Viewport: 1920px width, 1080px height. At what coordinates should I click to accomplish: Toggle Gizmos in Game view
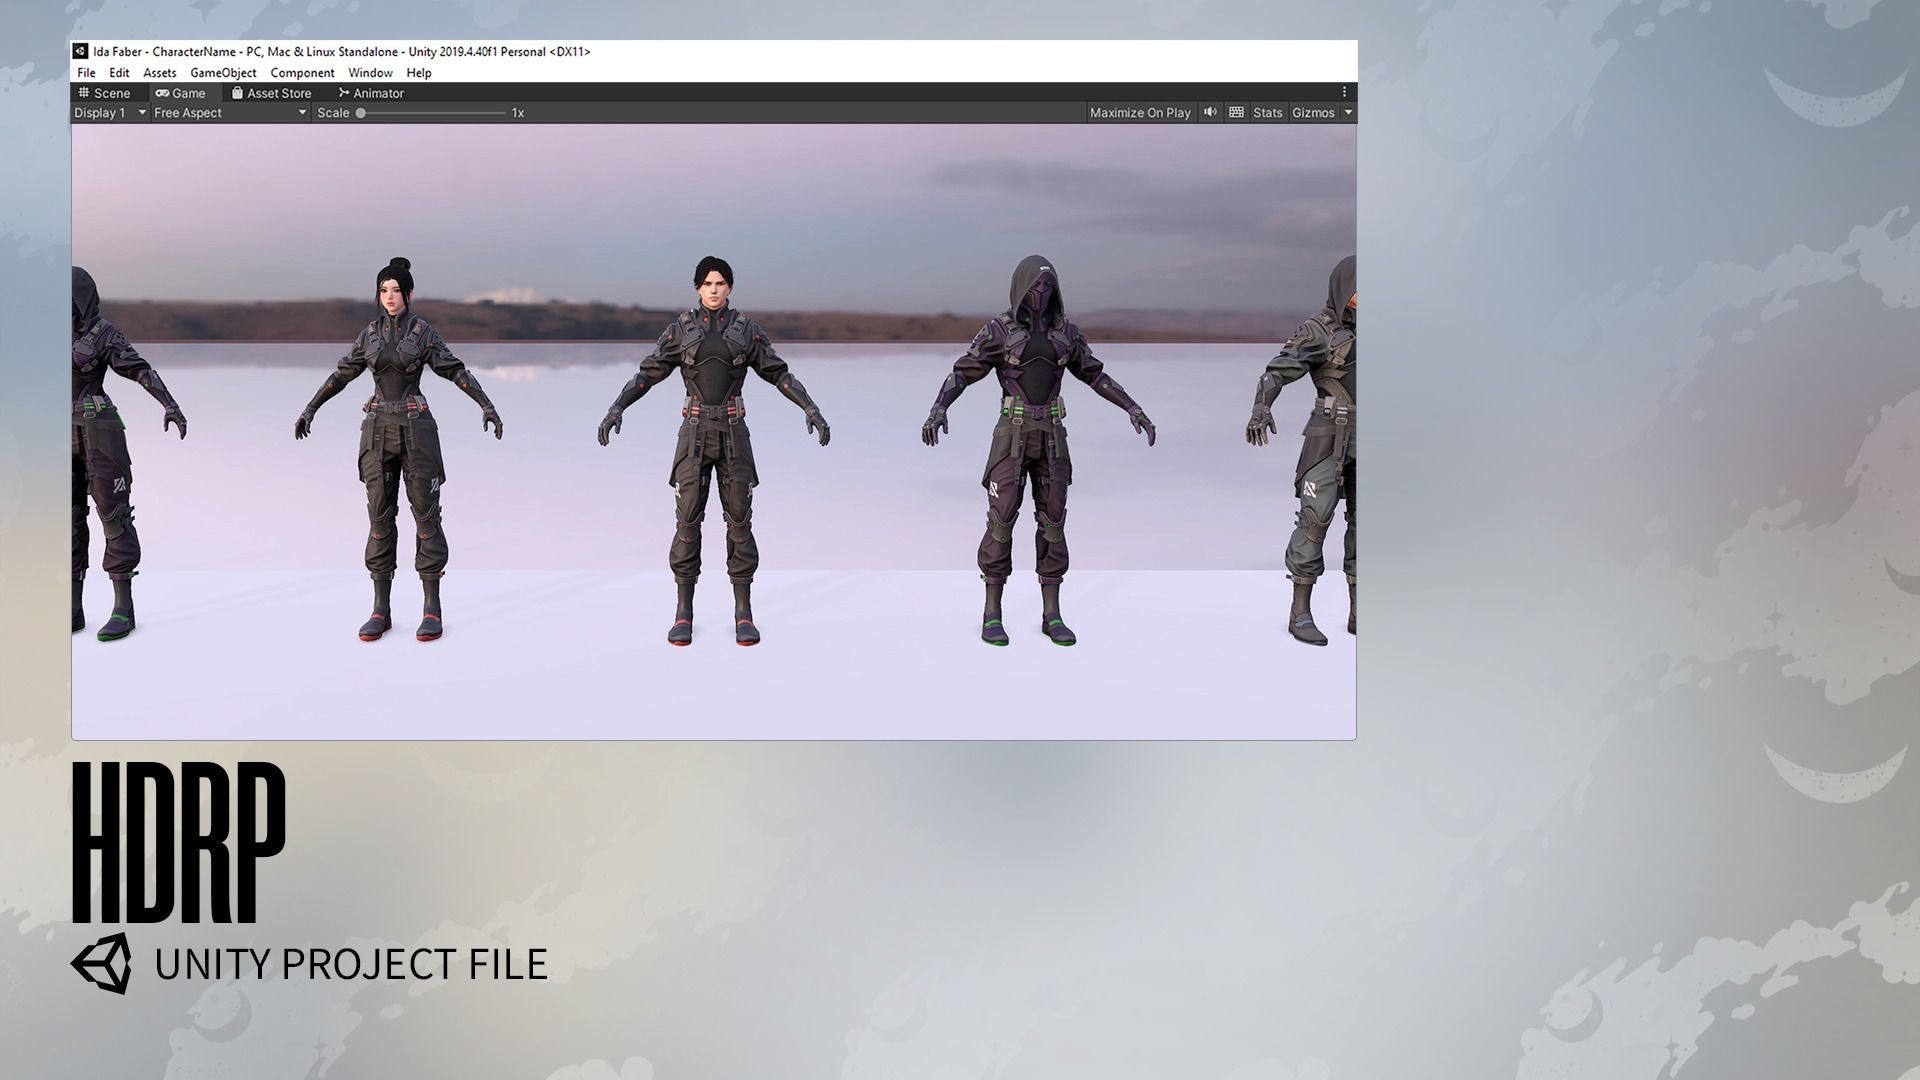click(x=1312, y=113)
